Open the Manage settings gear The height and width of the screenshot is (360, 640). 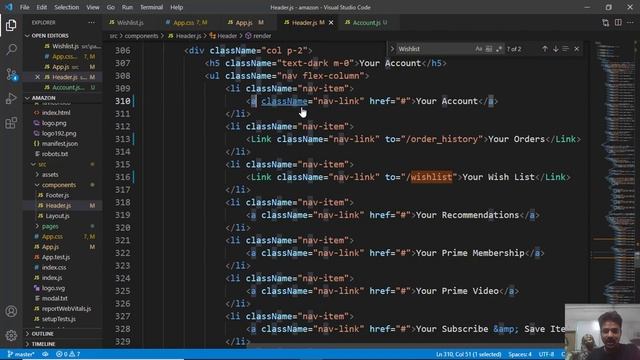[11, 336]
